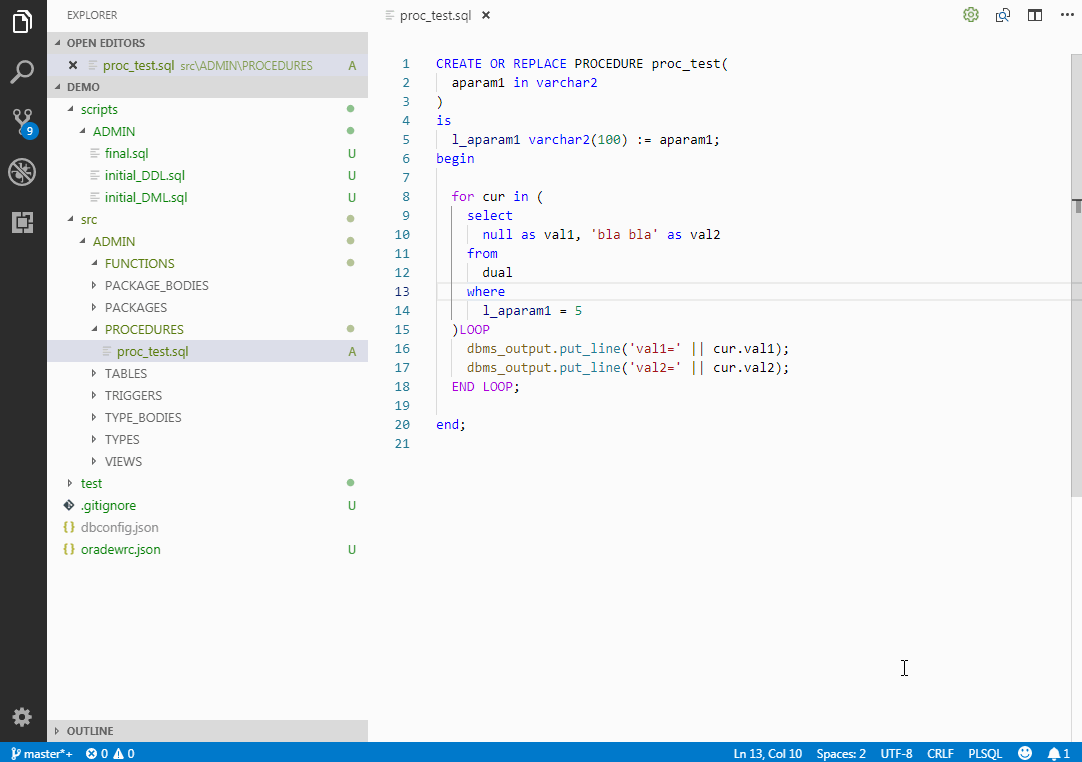Expand the TYPES folder
The width and height of the screenshot is (1082, 762).
tap(207, 440)
